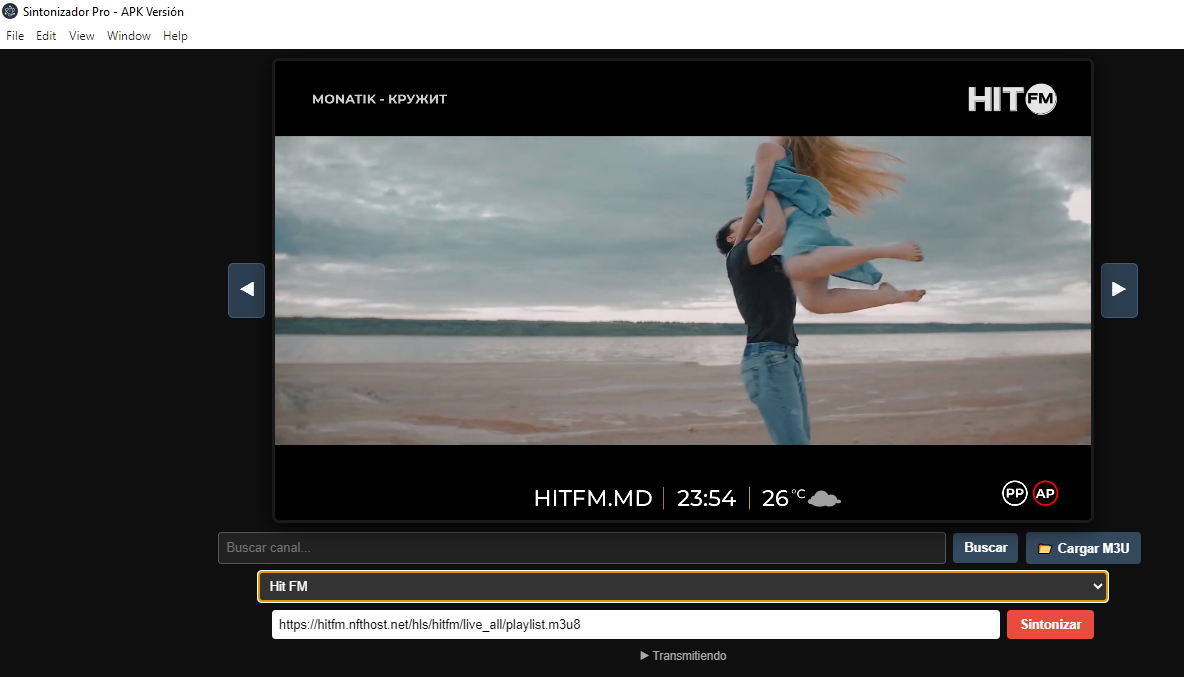The height and width of the screenshot is (677, 1184).
Task: Open the File menu
Action: (x=15, y=35)
